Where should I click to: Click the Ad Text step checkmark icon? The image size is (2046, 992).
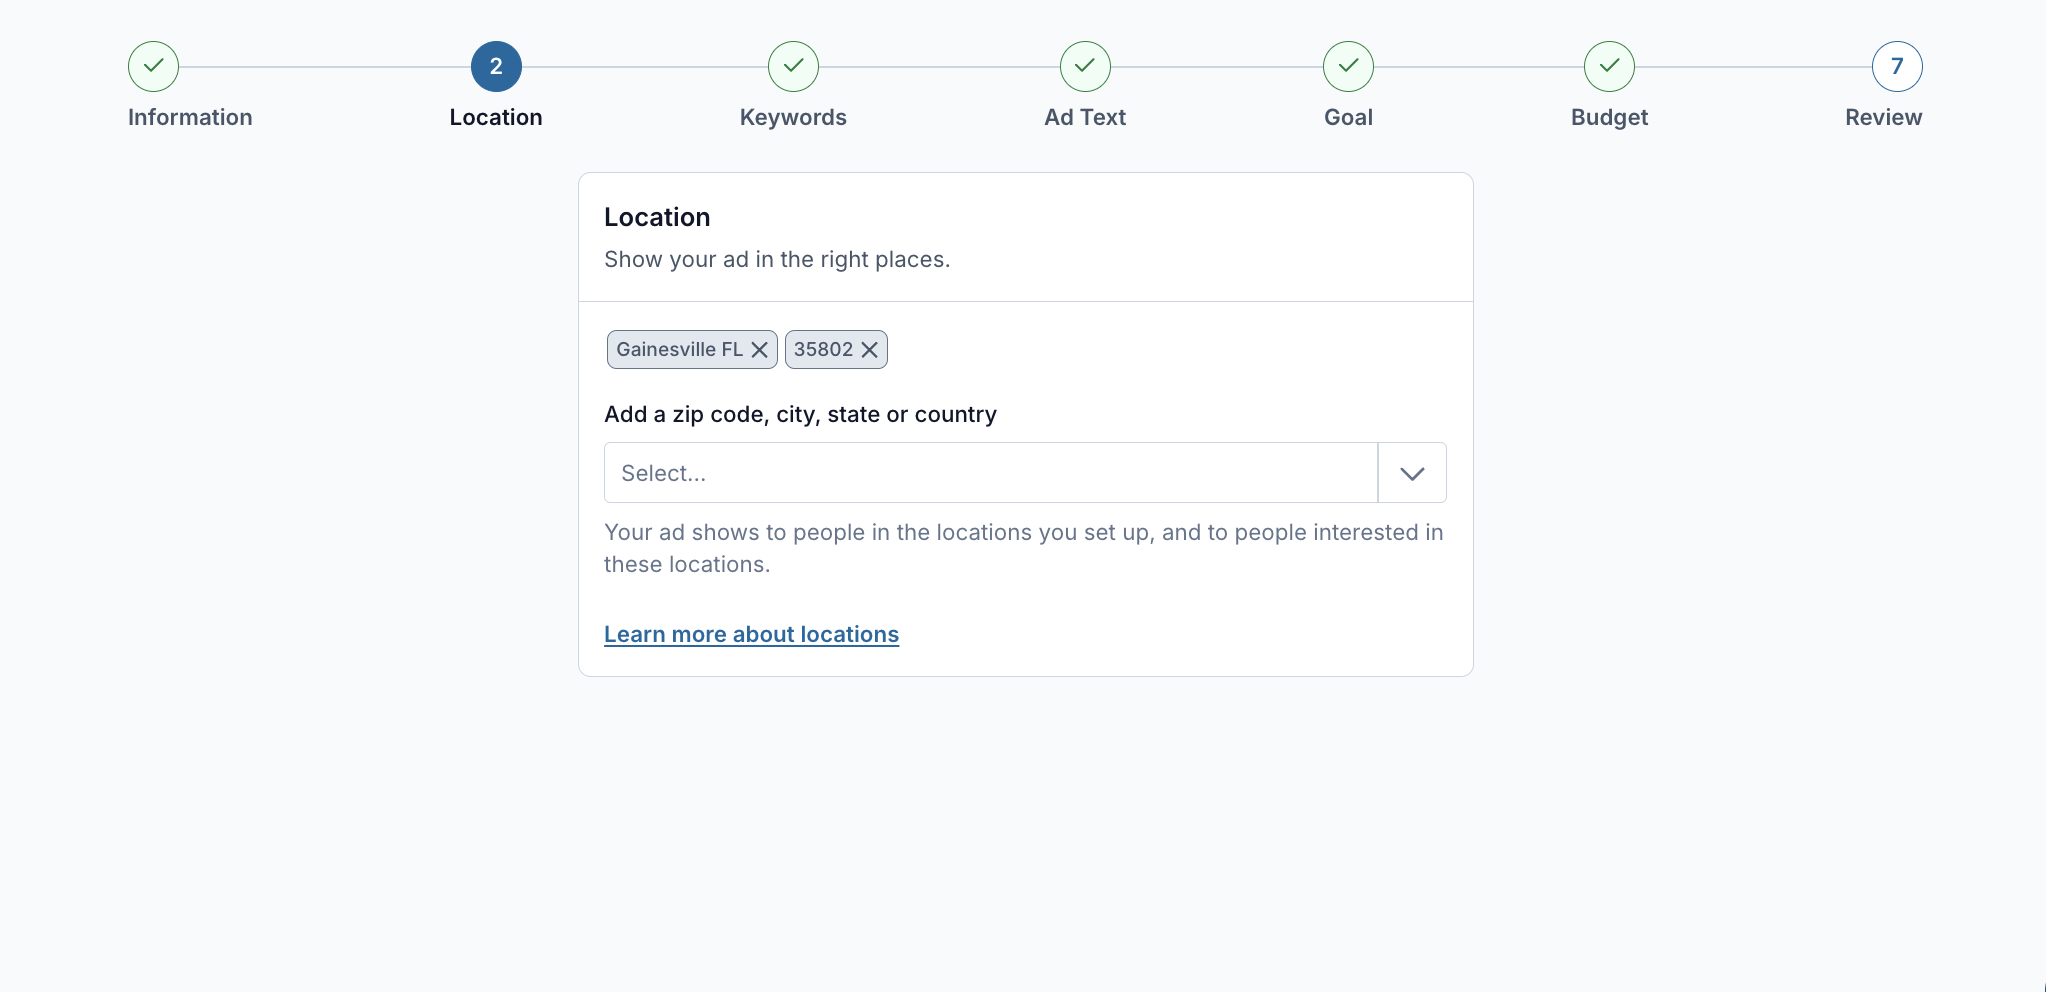1085,67
